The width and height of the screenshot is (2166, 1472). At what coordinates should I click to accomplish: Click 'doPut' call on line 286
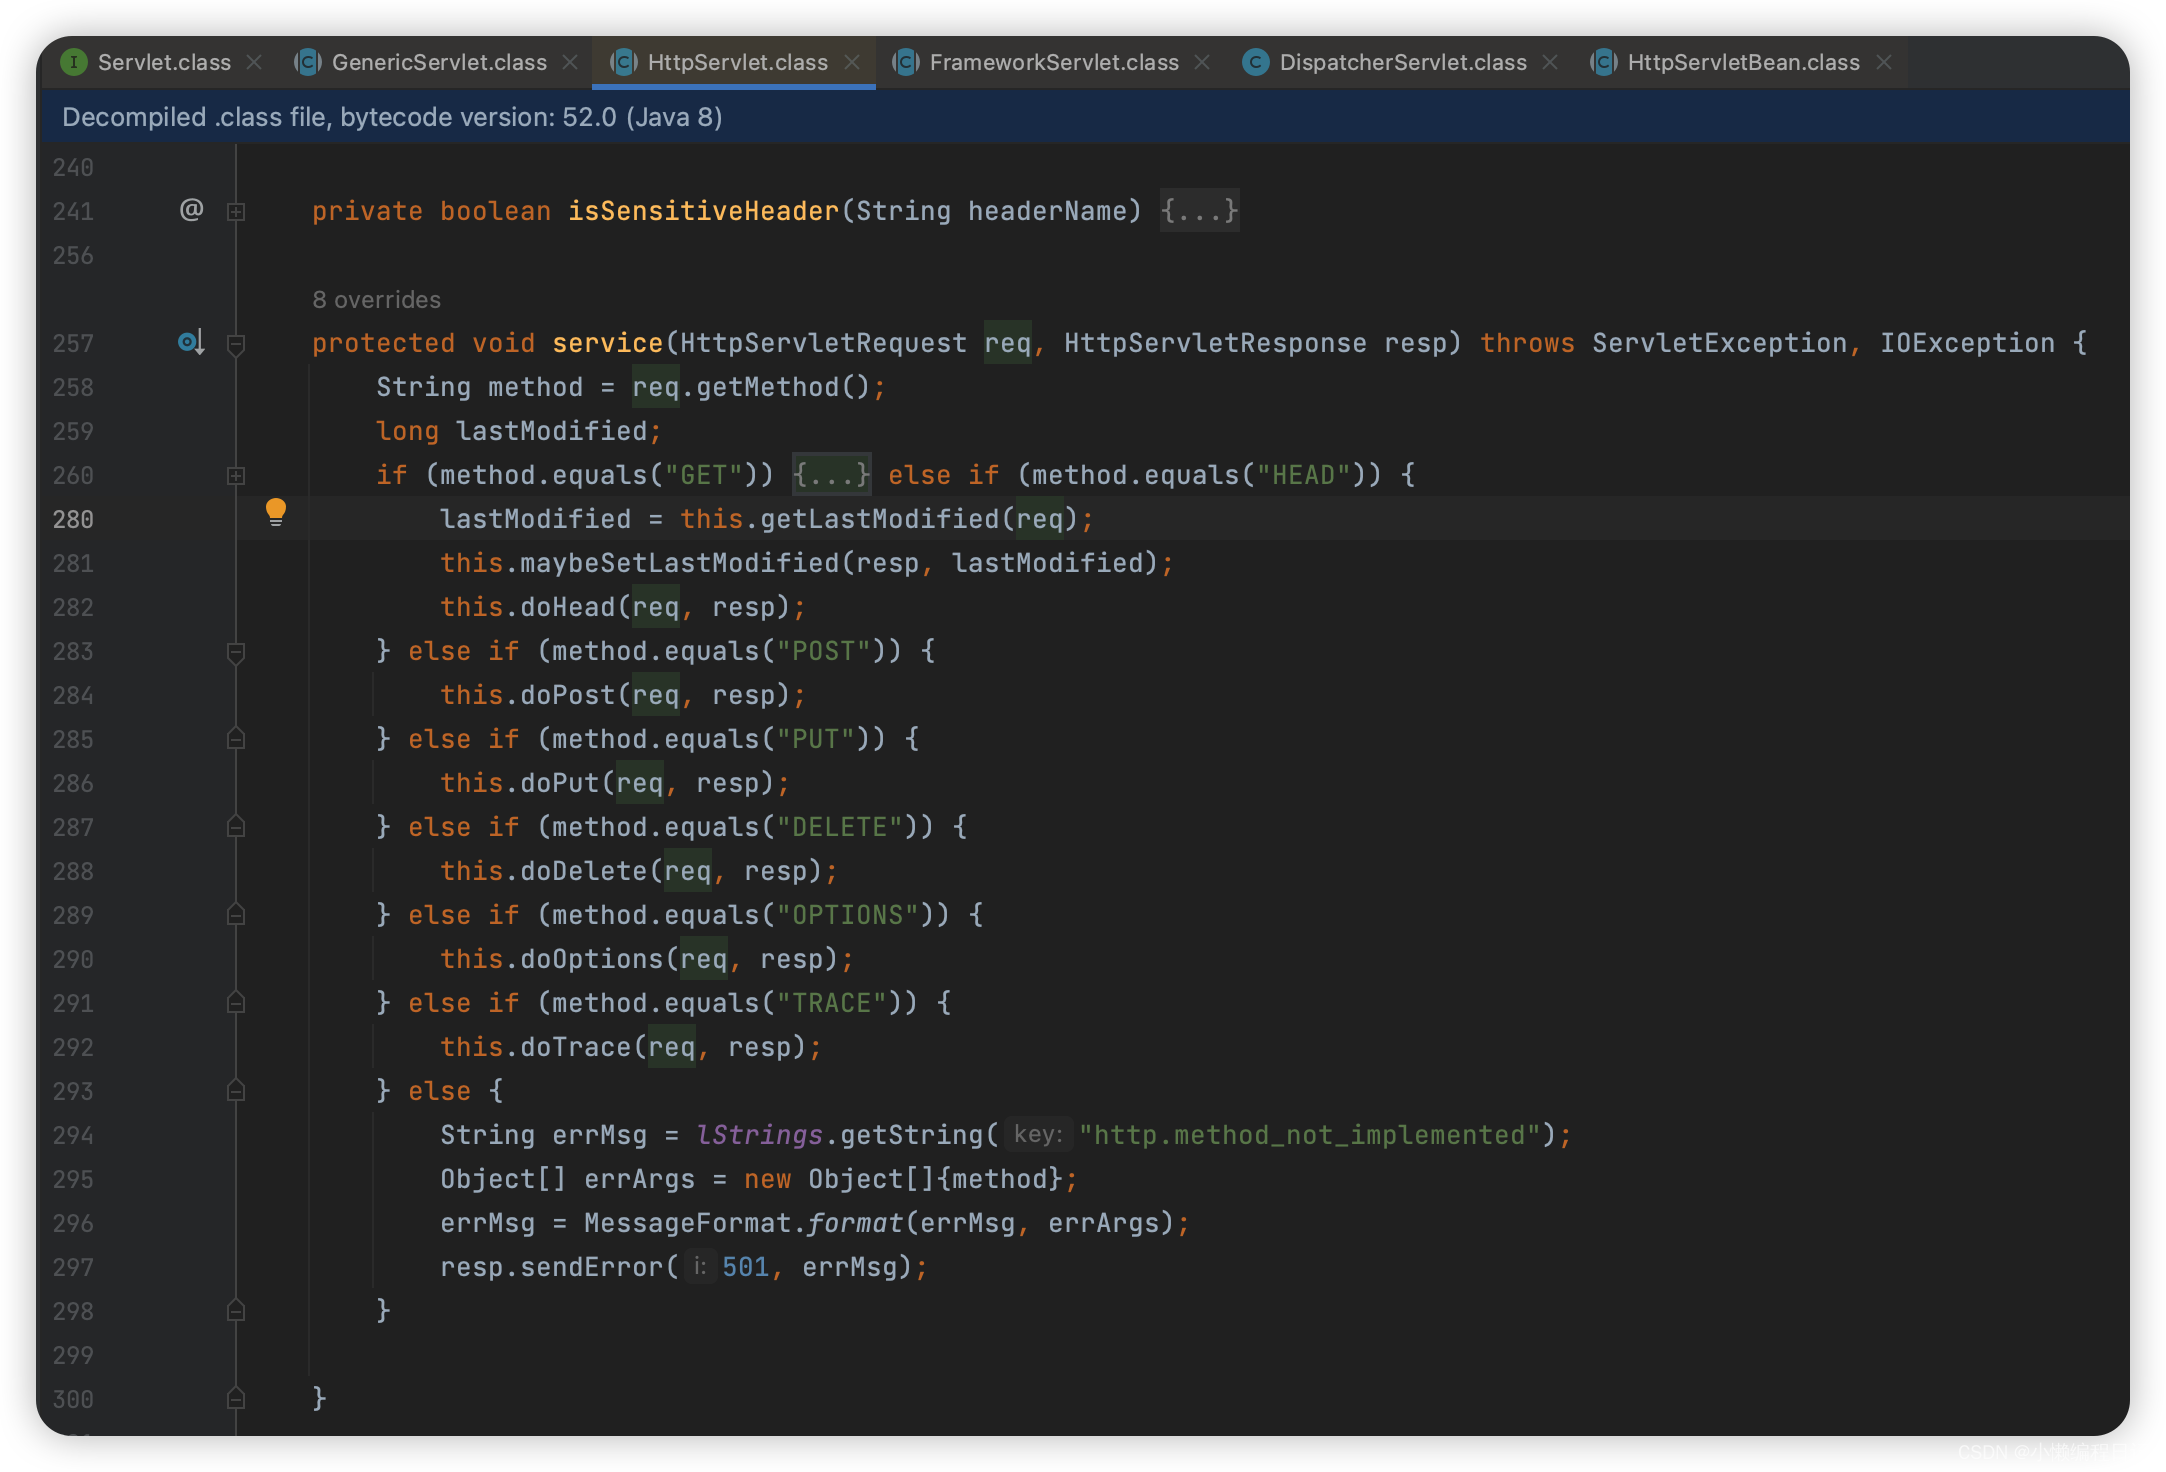(x=560, y=783)
